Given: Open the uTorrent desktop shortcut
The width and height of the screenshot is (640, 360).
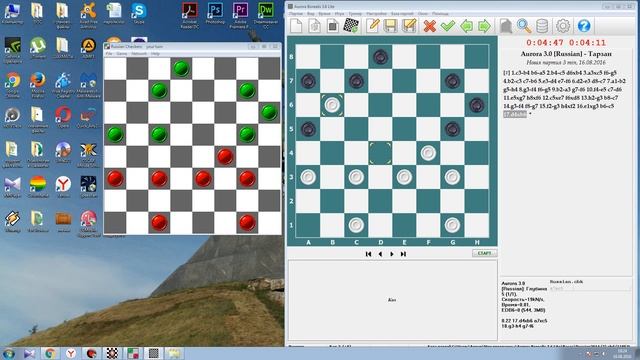Looking at the screenshot, I should point(38,49).
